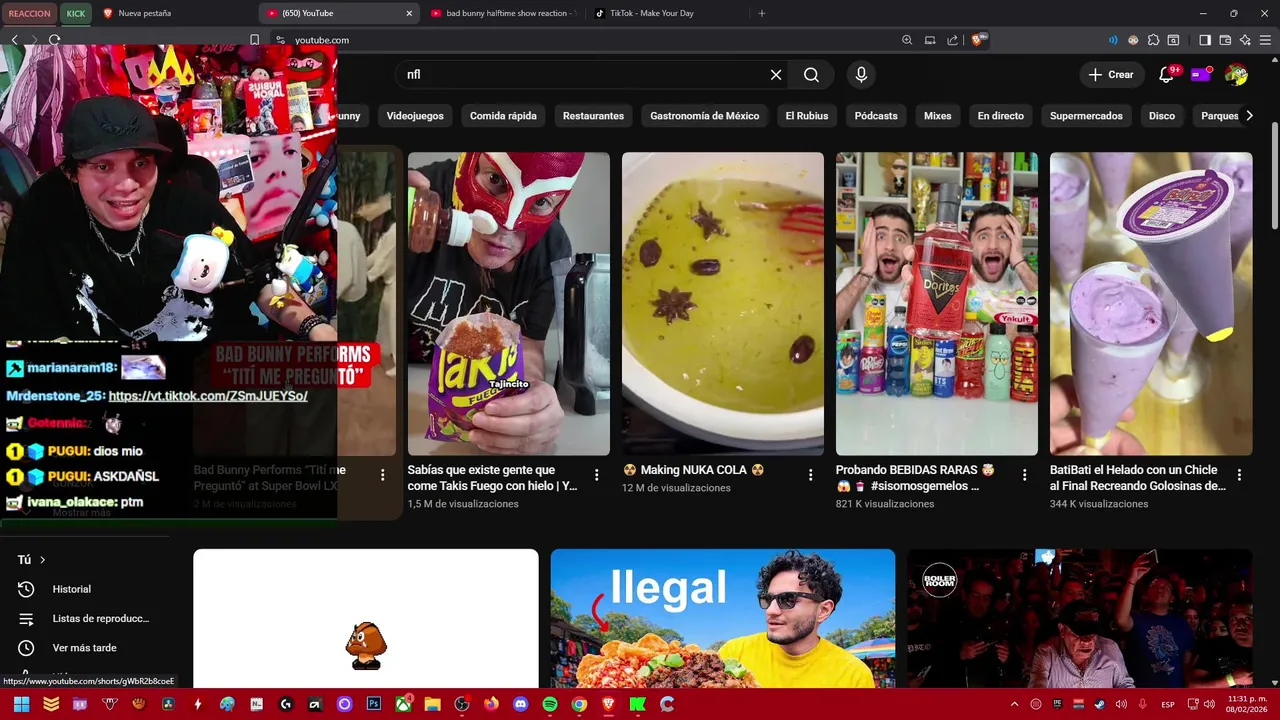Screen dimensions: 1280x720
Task: Open options for BatiBati el Helado short
Action: [1239, 475]
